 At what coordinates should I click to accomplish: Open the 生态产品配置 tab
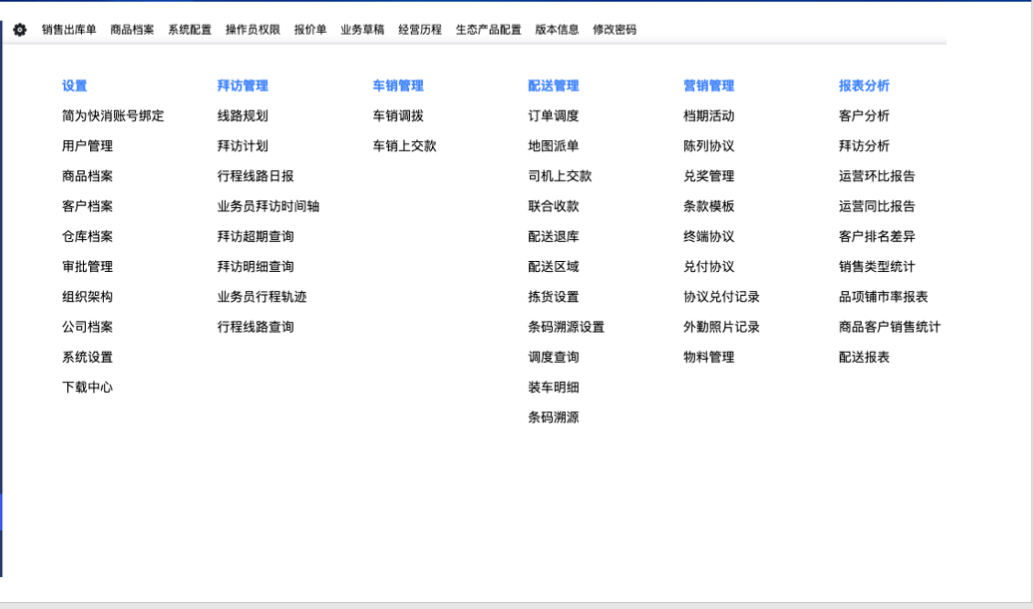pos(488,30)
